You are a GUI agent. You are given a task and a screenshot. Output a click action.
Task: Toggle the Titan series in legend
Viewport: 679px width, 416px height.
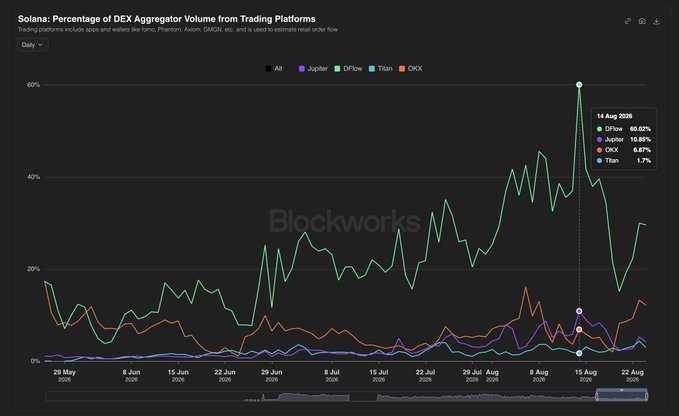tap(381, 68)
